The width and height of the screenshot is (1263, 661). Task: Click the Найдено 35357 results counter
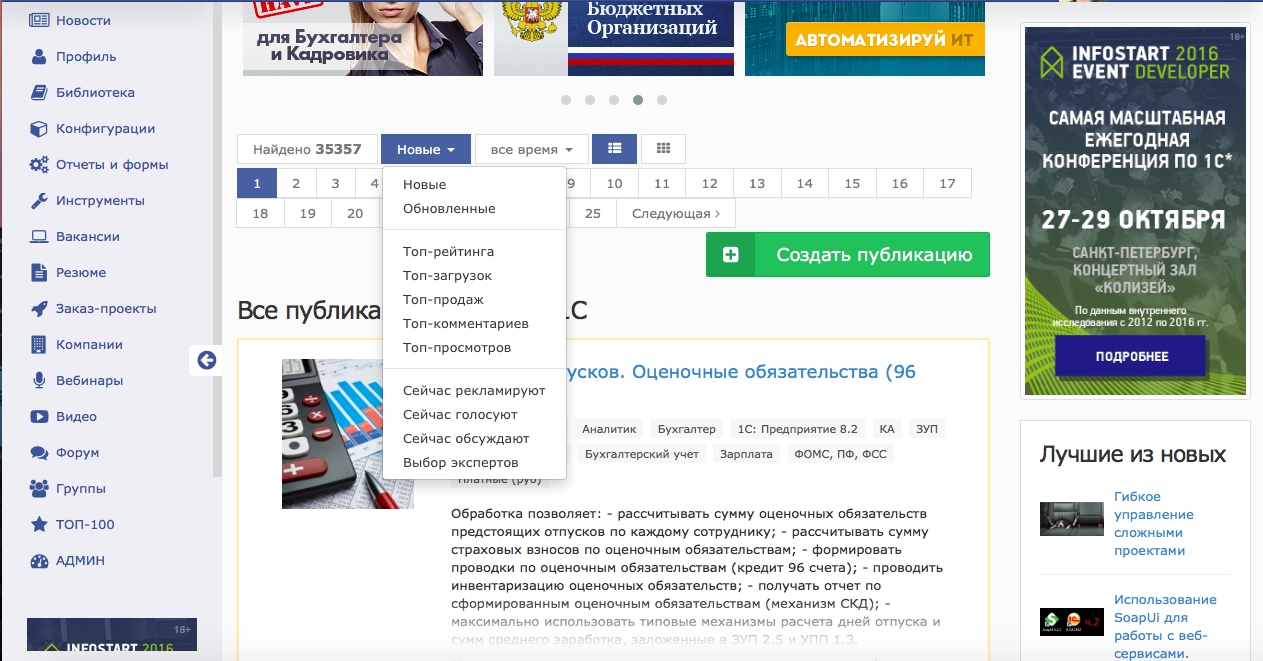tap(307, 149)
